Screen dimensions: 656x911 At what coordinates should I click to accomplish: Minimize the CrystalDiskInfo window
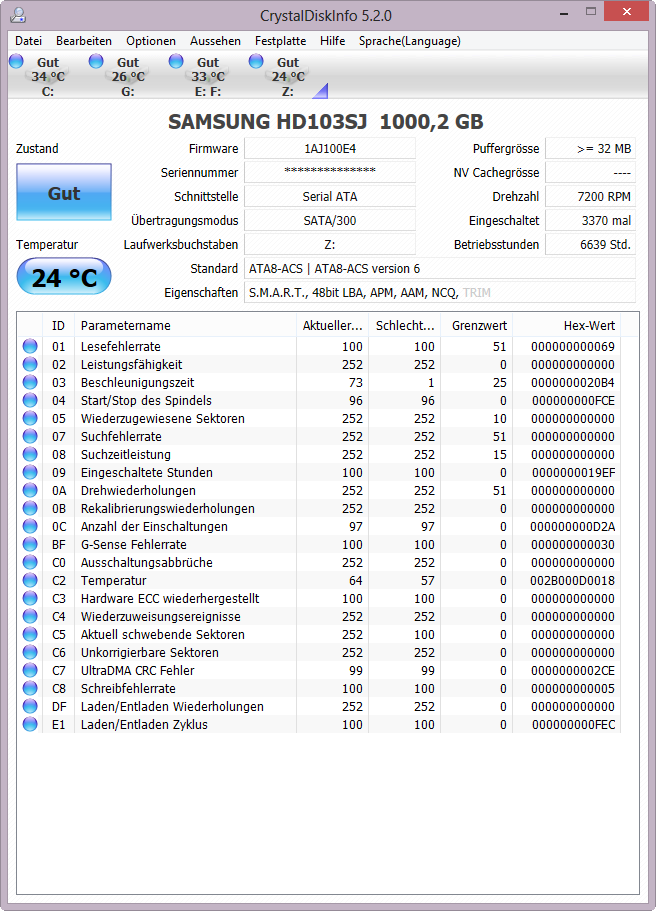(x=564, y=13)
